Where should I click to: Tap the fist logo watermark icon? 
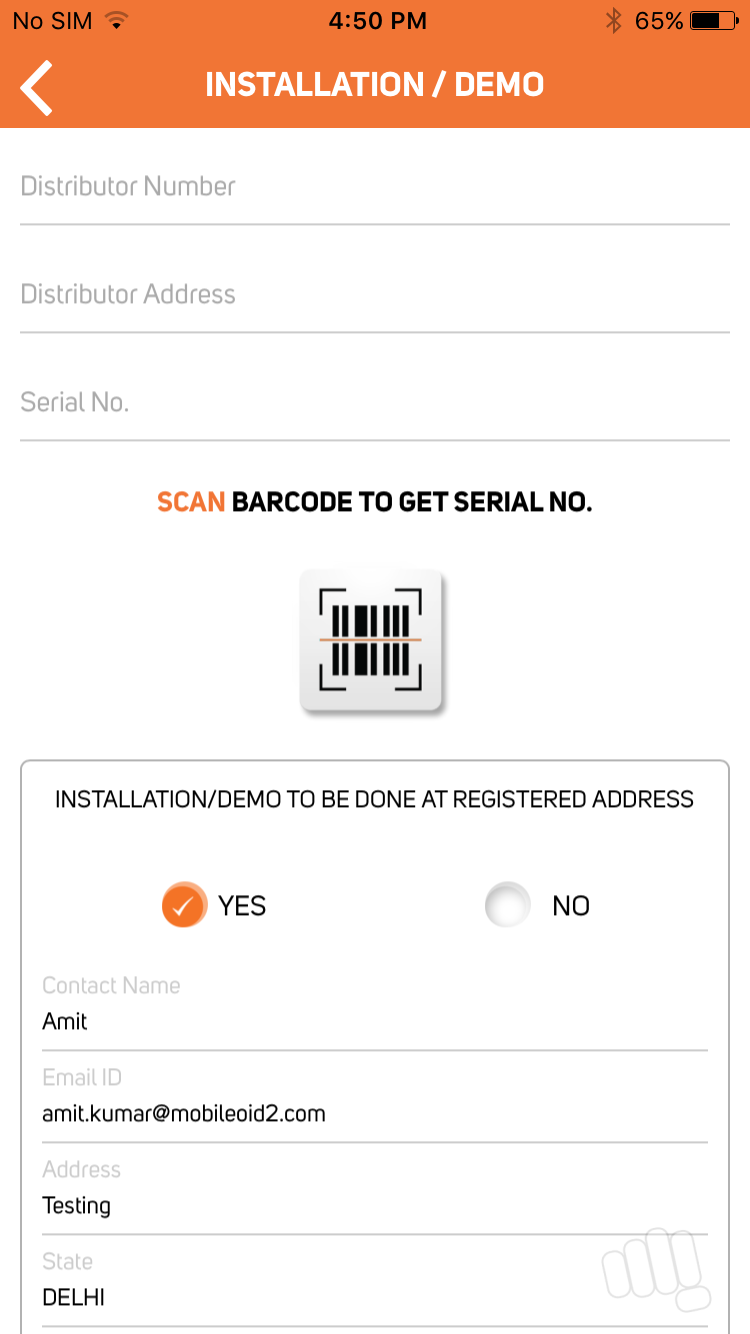pyautogui.click(x=655, y=1270)
